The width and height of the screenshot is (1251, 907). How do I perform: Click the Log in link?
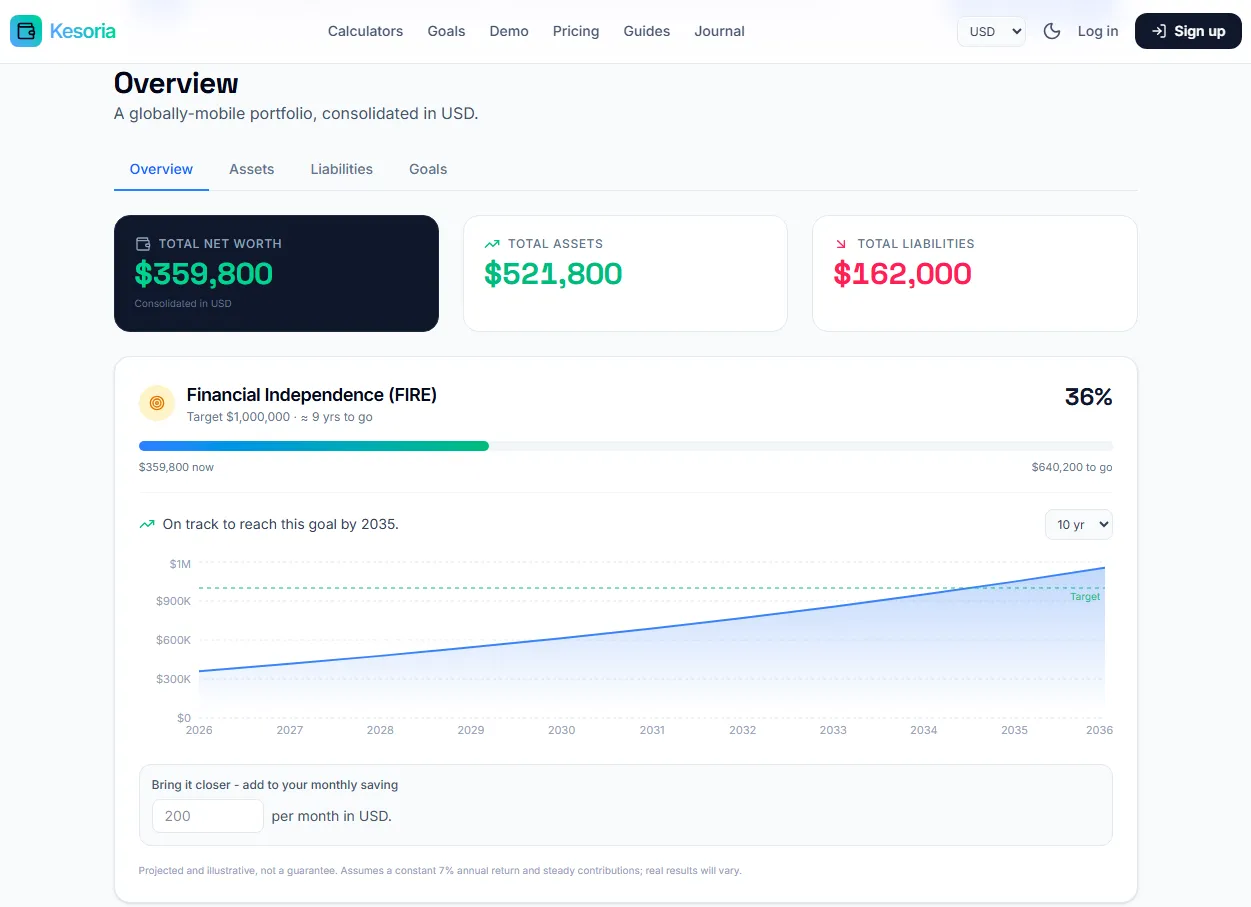[1098, 31]
